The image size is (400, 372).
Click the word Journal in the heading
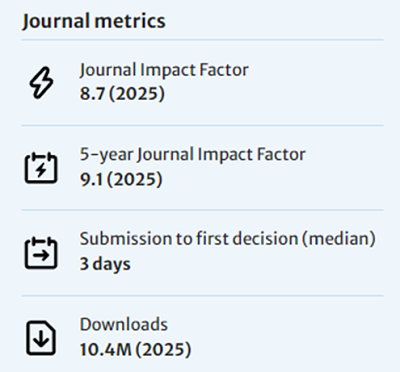point(56,21)
